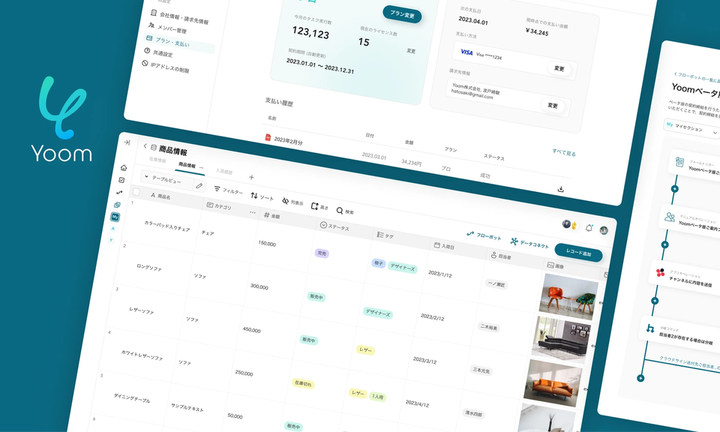720x432 pixels.
Task: Click the すべて見る link
Action: (564, 153)
